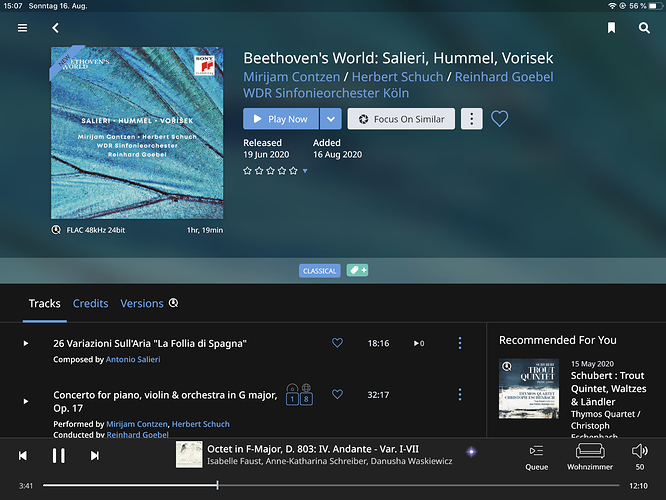
Task: Open the Beethoven's World album cover
Action: [137, 133]
